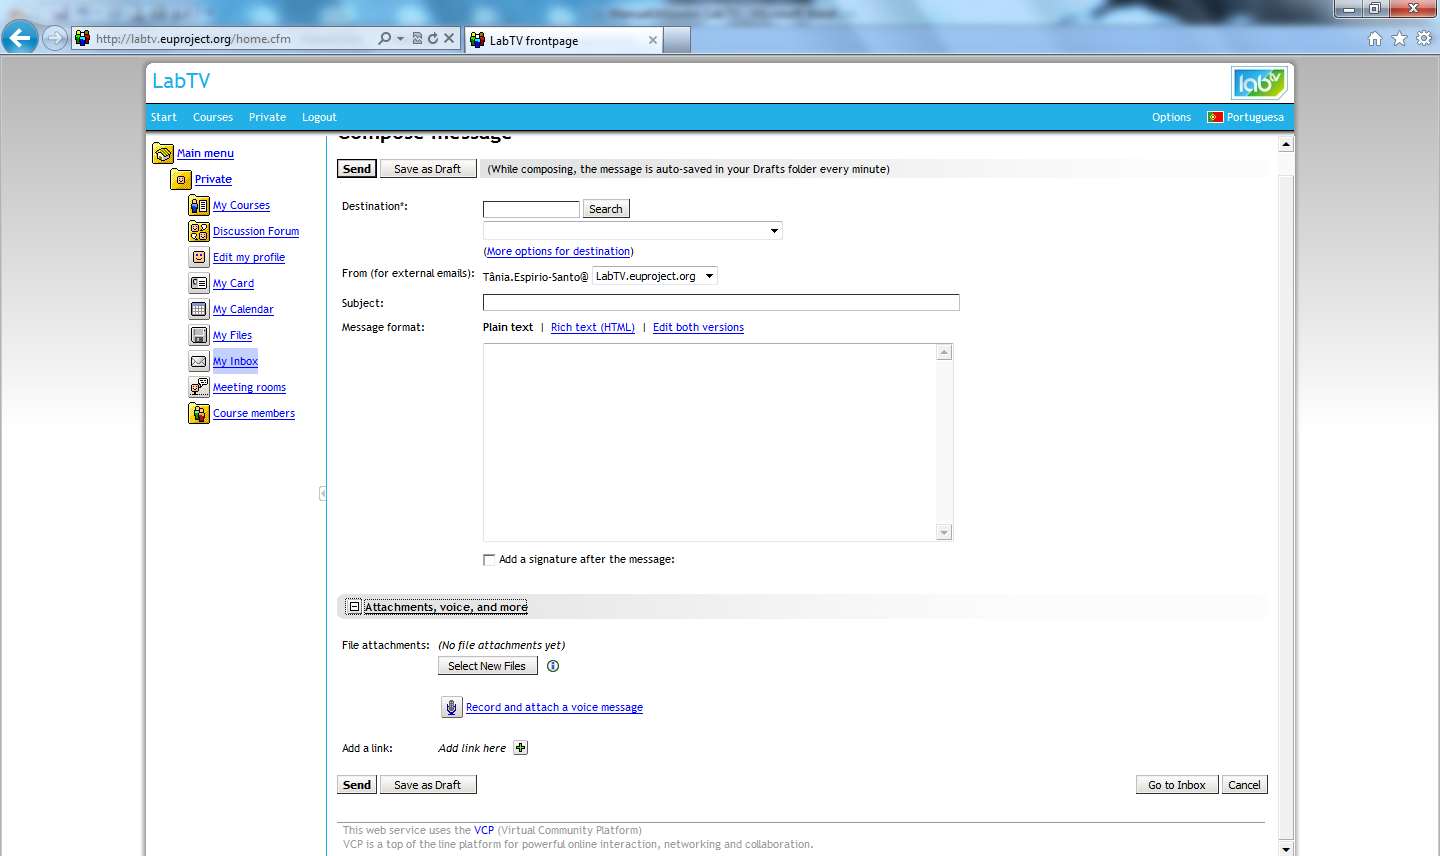This screenshot has width=1440, height=856.
Task: Click the green plus add link icon
Action: (x=521, y=748)
